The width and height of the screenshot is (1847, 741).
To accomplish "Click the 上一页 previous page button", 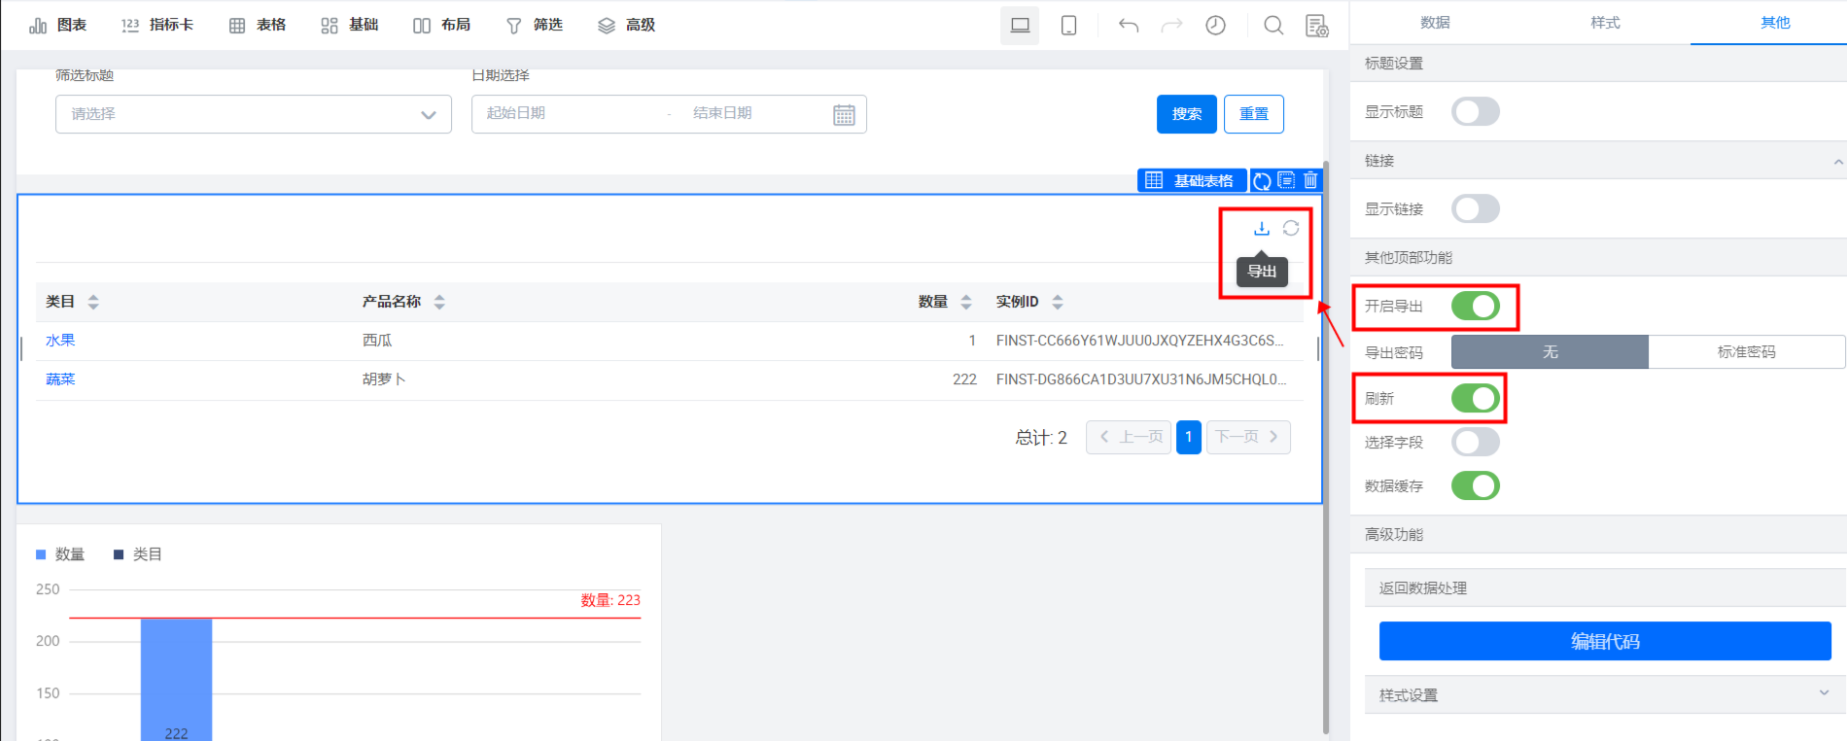I will click(x=1129, y=437).
